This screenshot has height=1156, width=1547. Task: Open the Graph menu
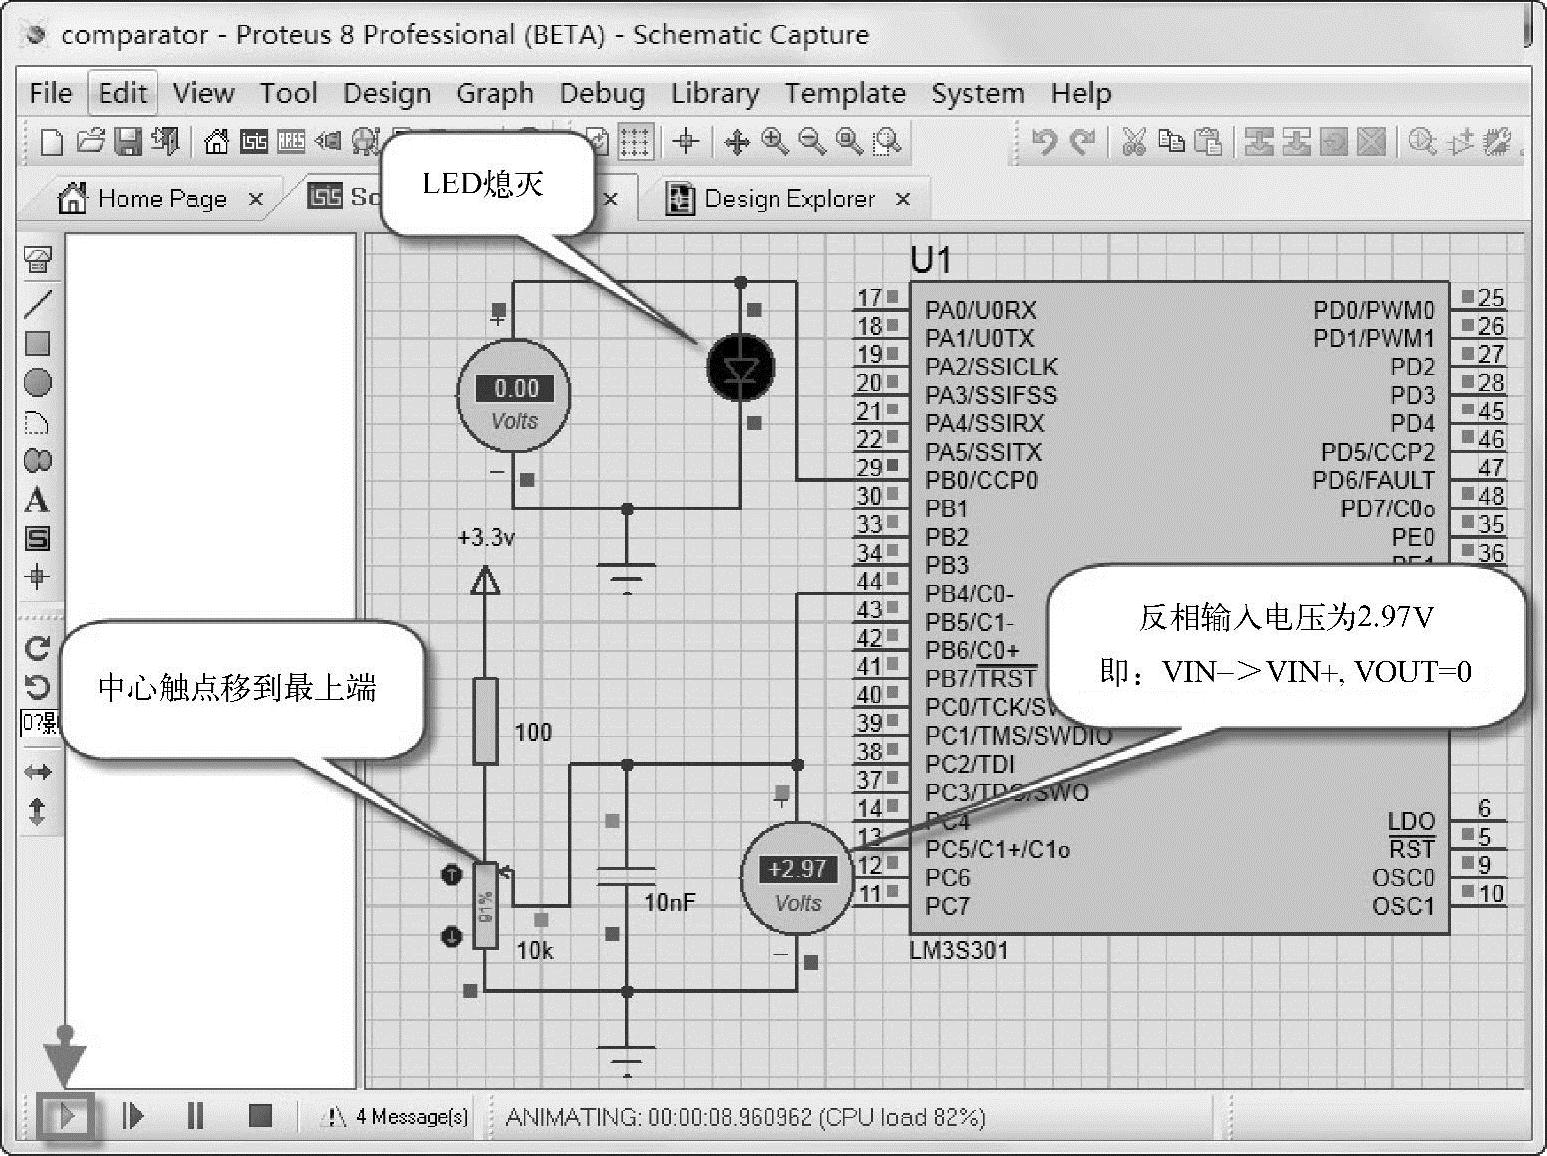pos(495,93)
